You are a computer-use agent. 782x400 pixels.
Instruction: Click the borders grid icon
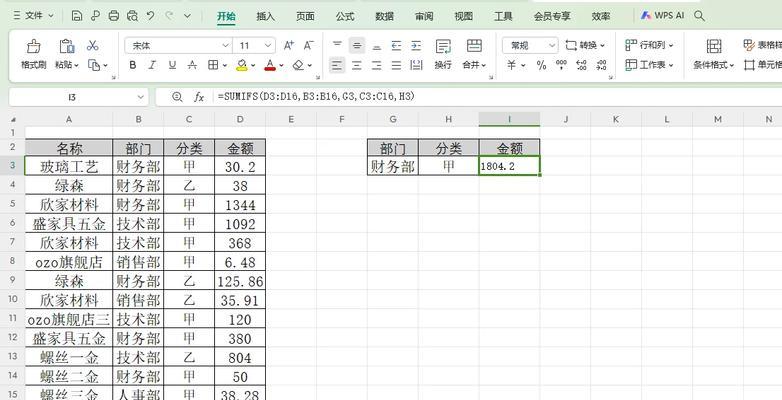(213, 65)
